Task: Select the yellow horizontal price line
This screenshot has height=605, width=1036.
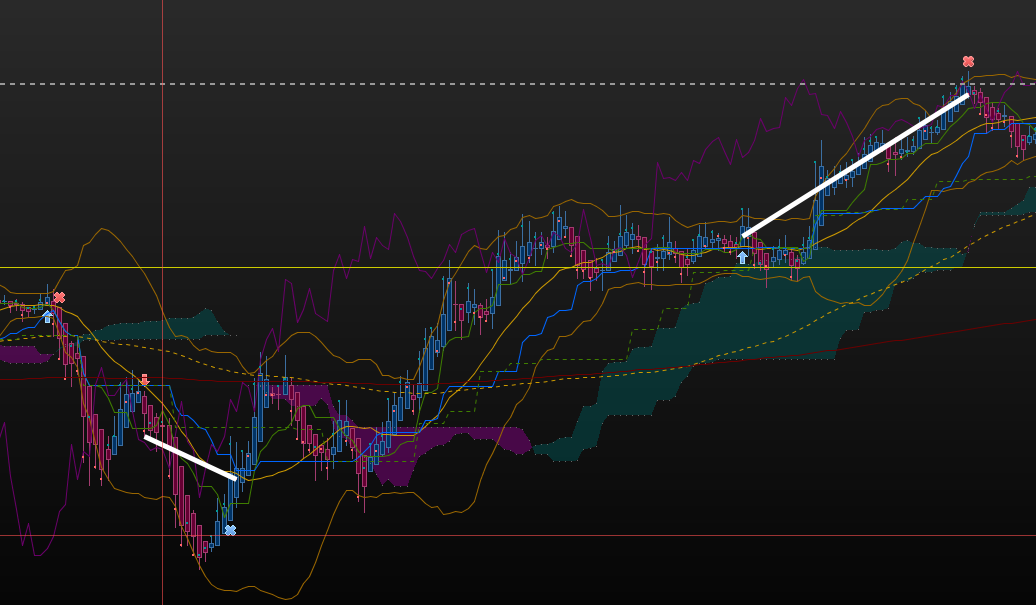Action: (x=518, y=267)
